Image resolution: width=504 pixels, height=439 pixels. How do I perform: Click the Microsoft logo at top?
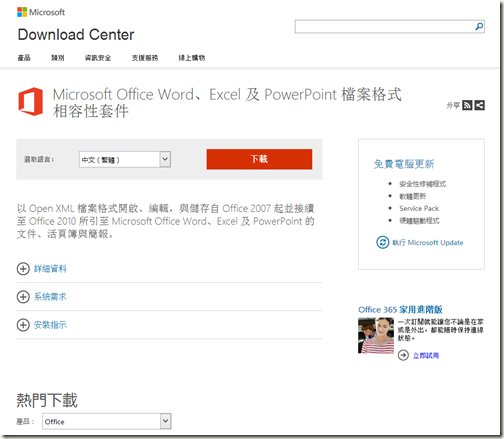(41, 12)
